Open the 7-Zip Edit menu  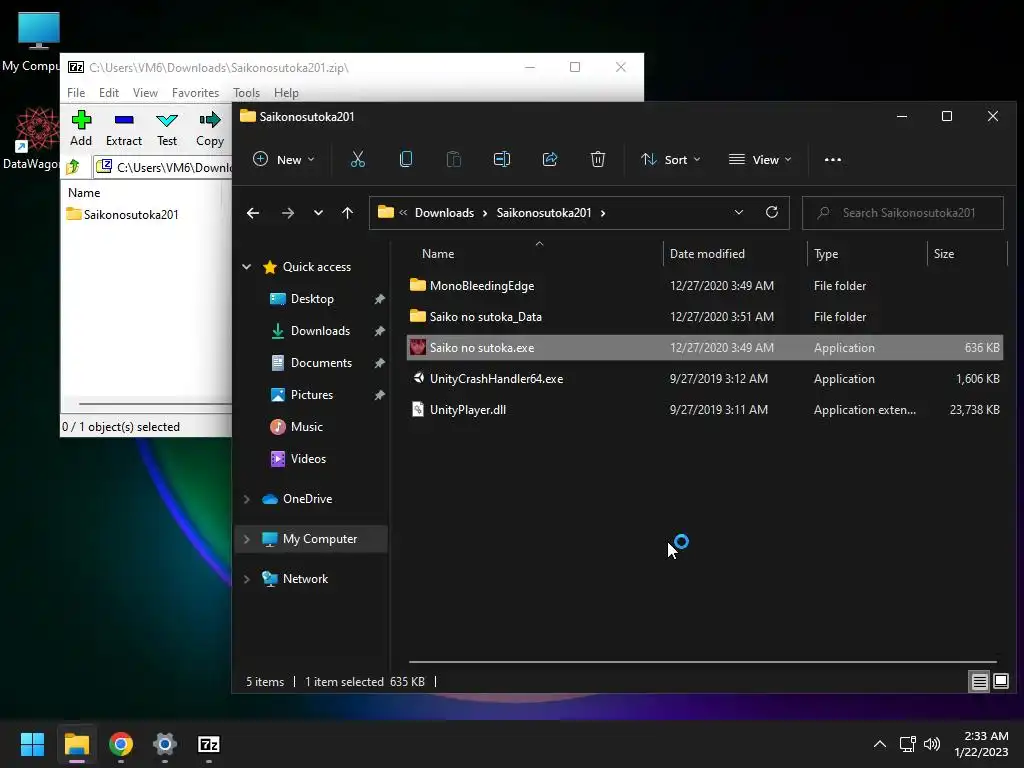108,93
